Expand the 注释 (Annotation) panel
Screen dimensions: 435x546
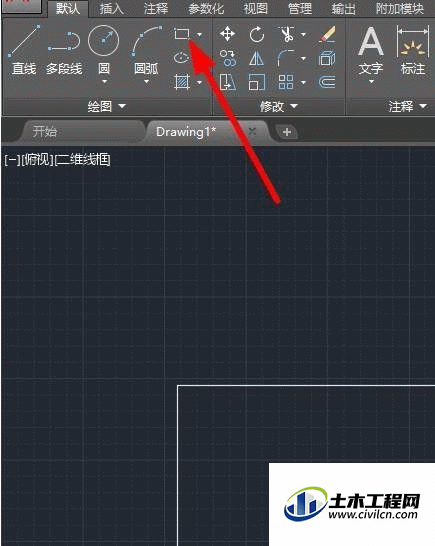tap(407, 106)
